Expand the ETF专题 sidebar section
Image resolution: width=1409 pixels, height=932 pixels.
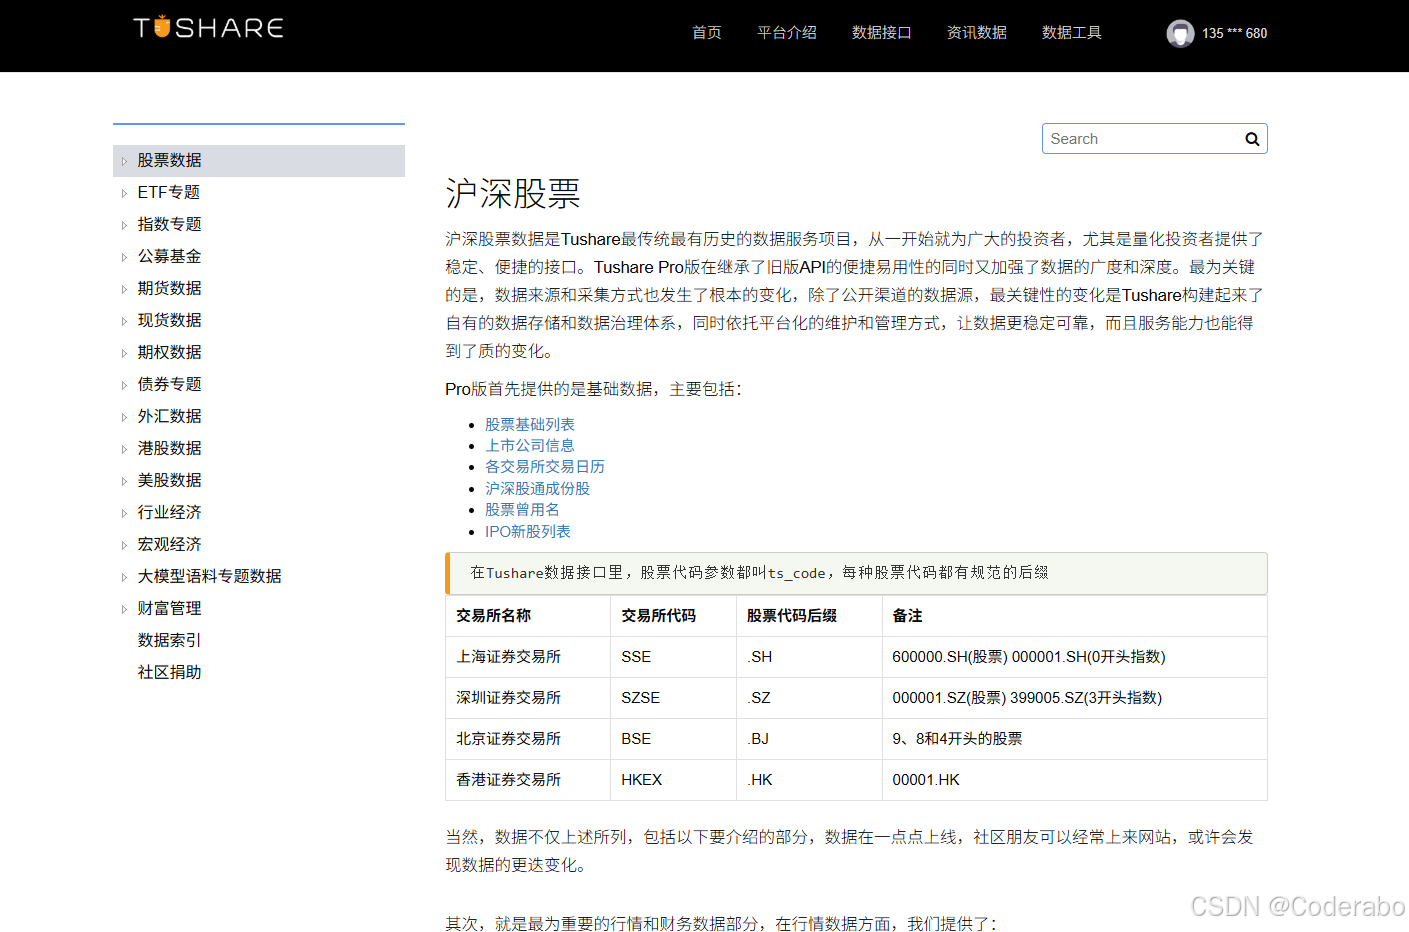click(168, 192)
